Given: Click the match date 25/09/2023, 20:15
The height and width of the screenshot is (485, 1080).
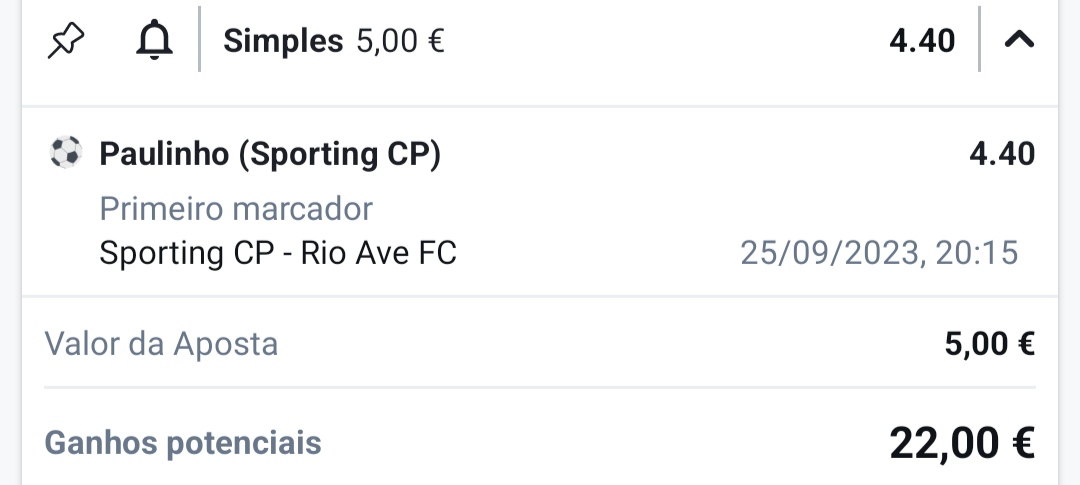Looking at the screenshot, I should (879, 253).
